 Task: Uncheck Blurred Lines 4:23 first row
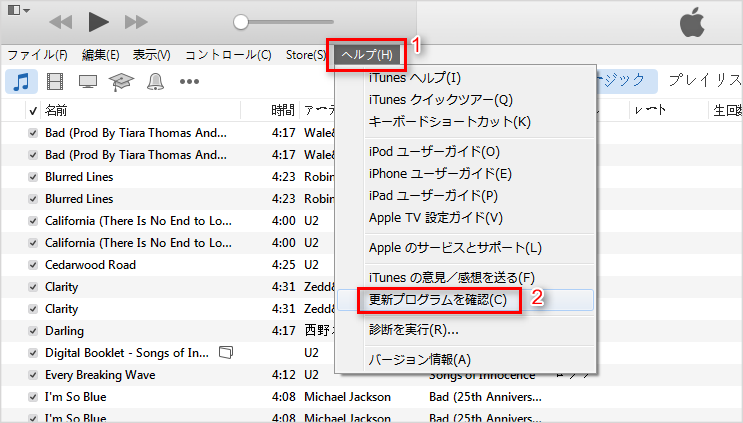[x=33, y=177]
